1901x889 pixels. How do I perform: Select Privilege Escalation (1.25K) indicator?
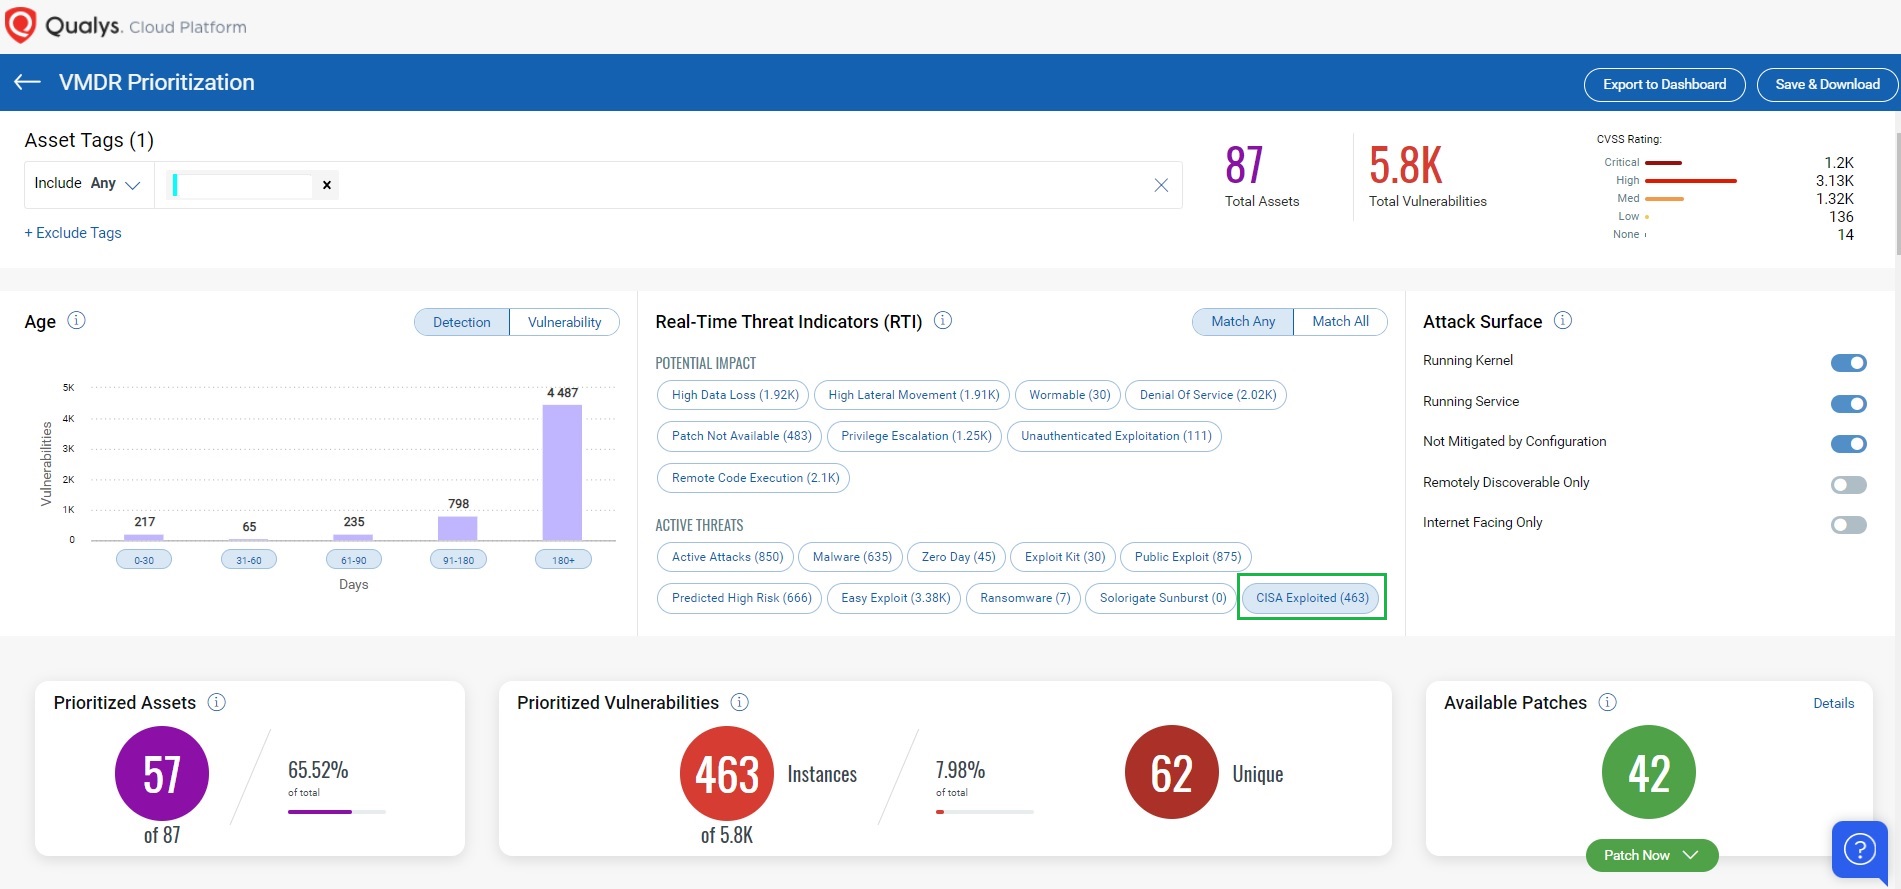coord(914,436)
